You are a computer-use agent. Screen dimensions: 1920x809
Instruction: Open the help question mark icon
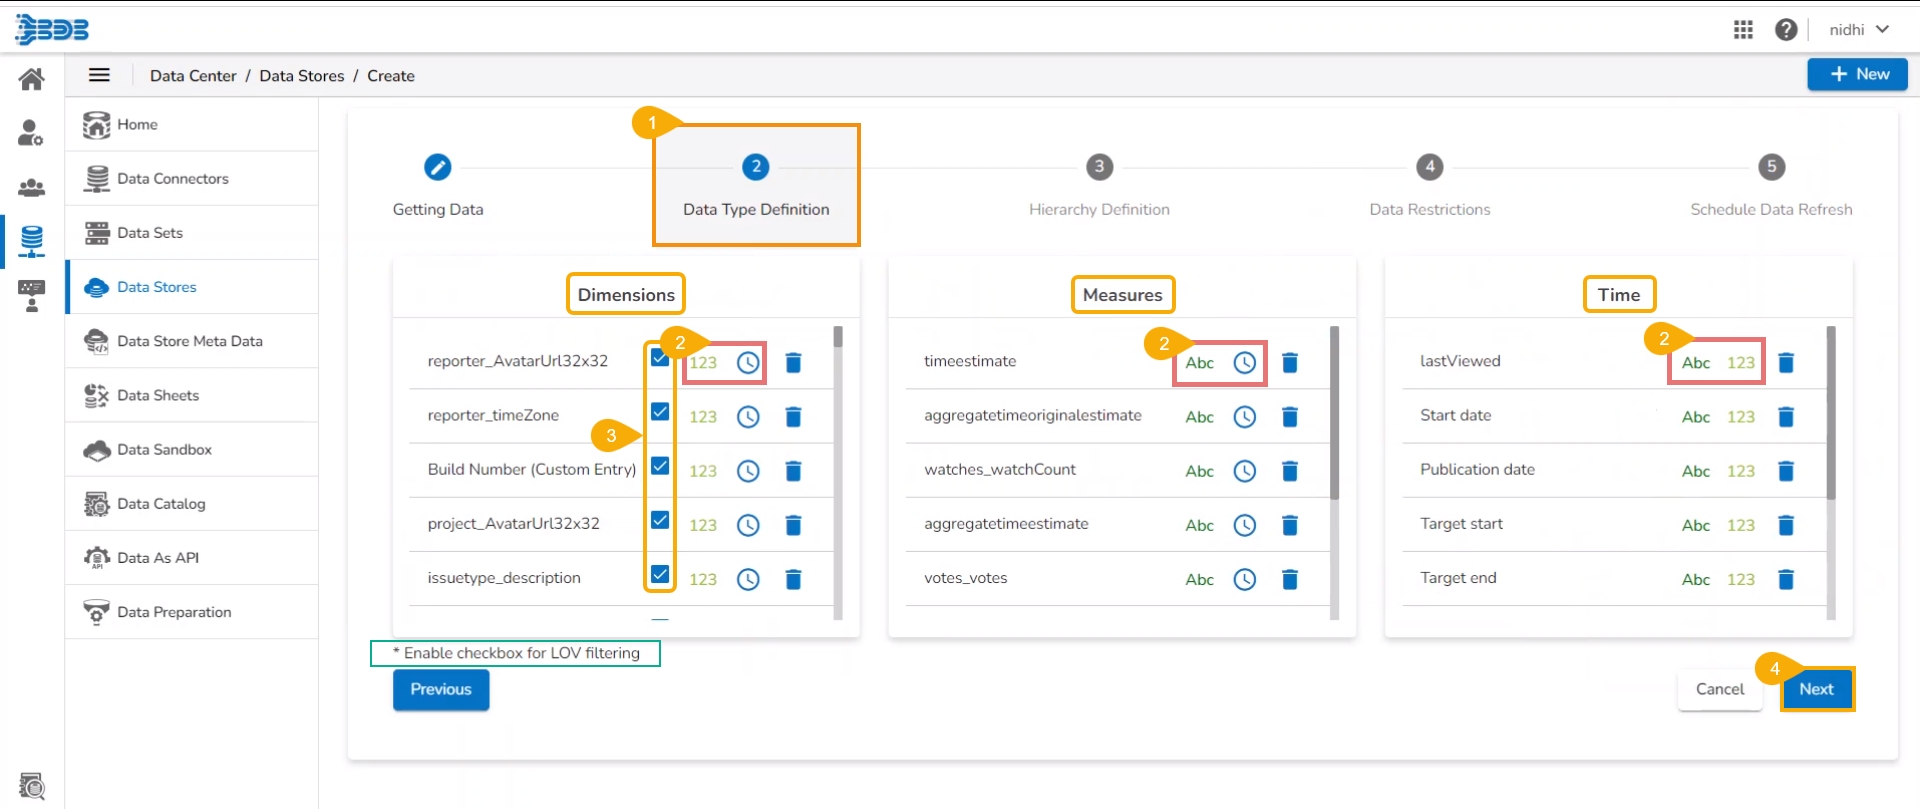(1786, 30)
